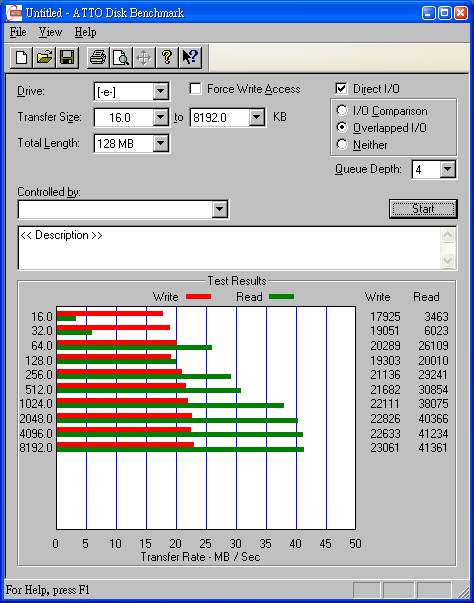
Task: Enable the Force Write Access checkbox
Action: coord(195,89)
